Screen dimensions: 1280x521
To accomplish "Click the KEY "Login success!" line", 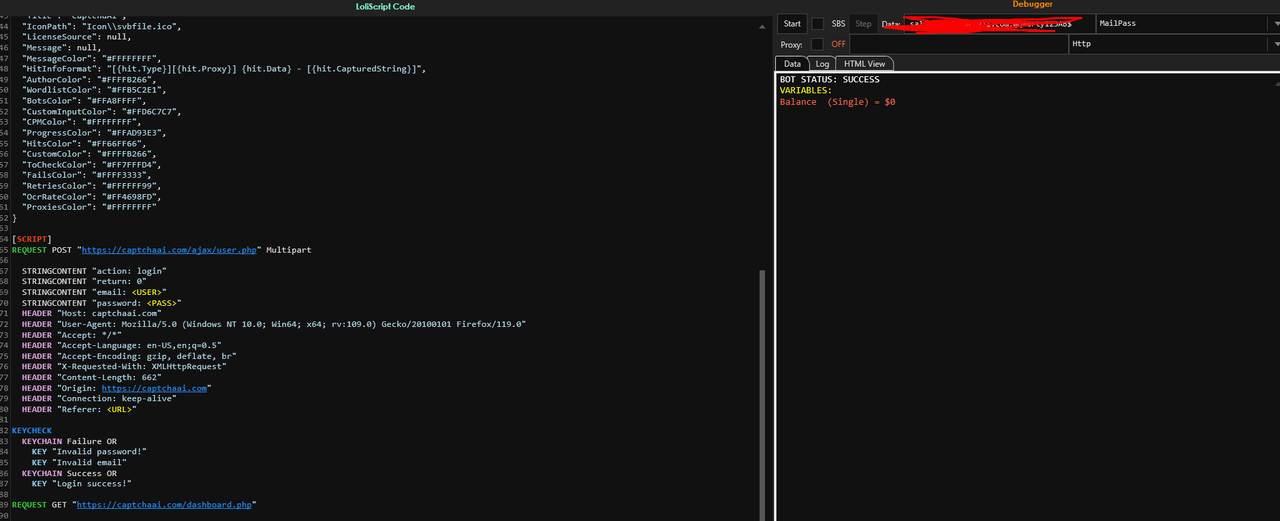I will point(81,484).
